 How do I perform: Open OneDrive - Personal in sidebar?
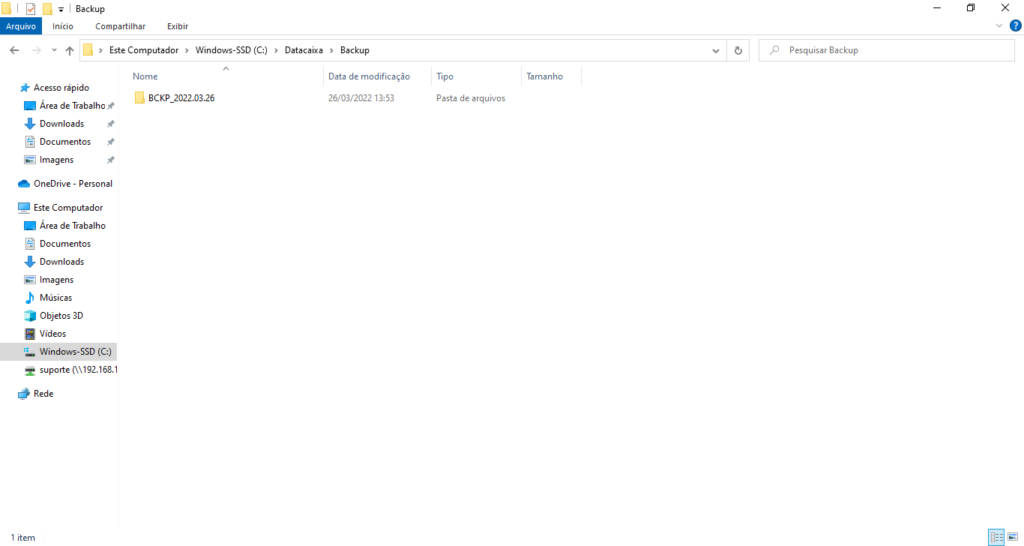[72, 184]
